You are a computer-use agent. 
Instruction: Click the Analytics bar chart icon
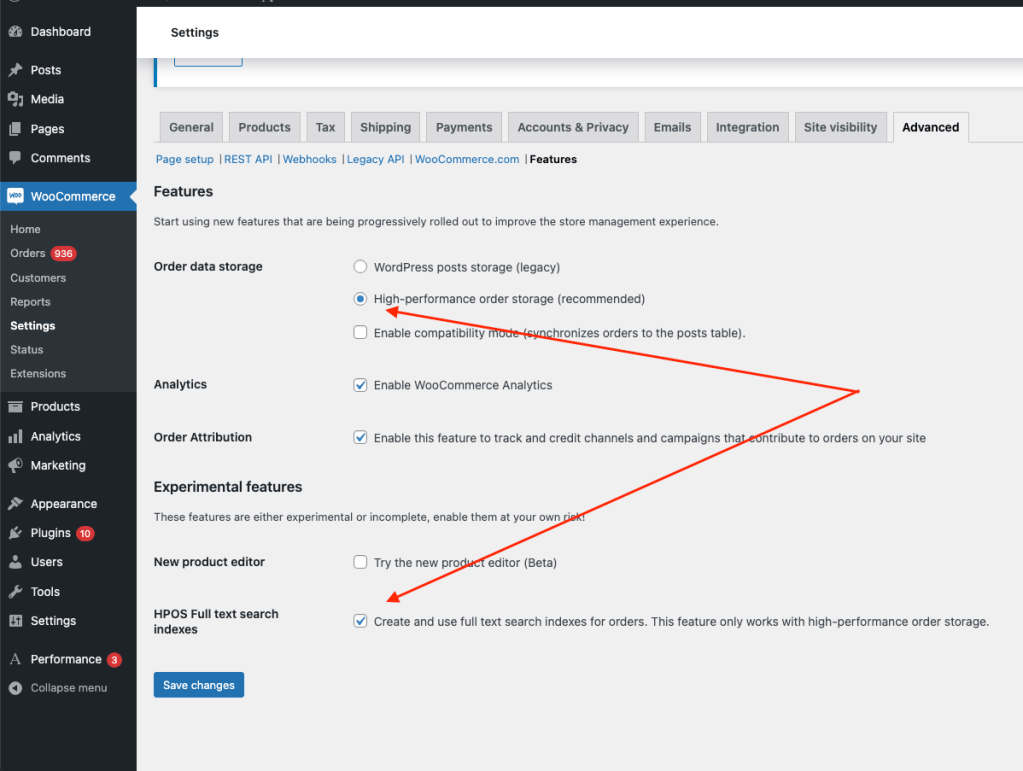[15, 436]
